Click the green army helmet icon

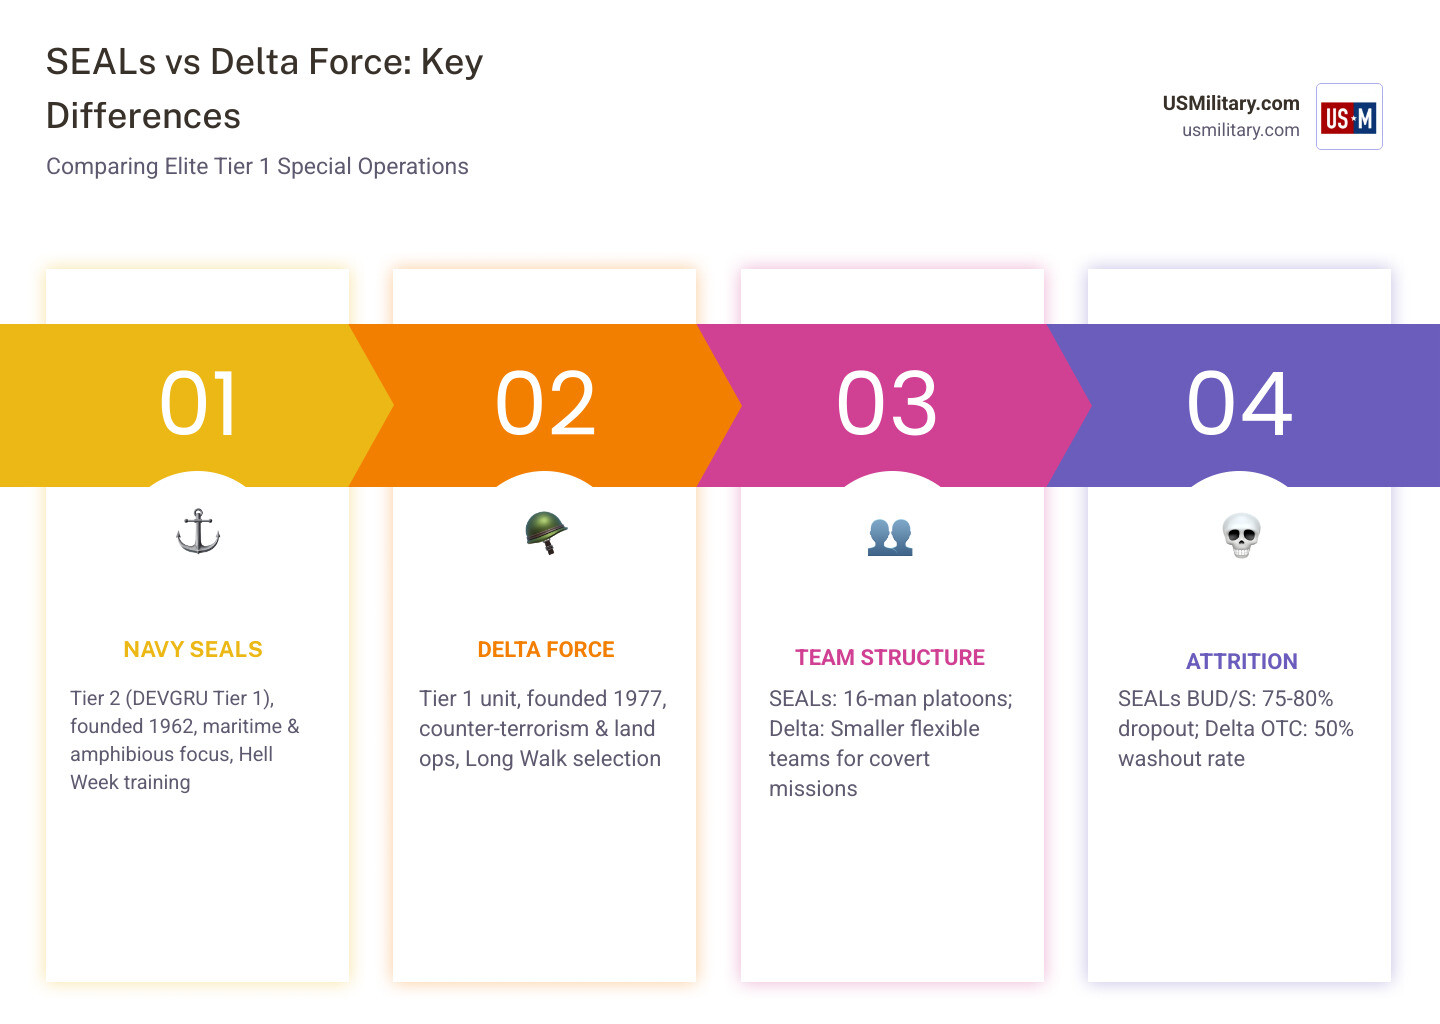[546, 532]
